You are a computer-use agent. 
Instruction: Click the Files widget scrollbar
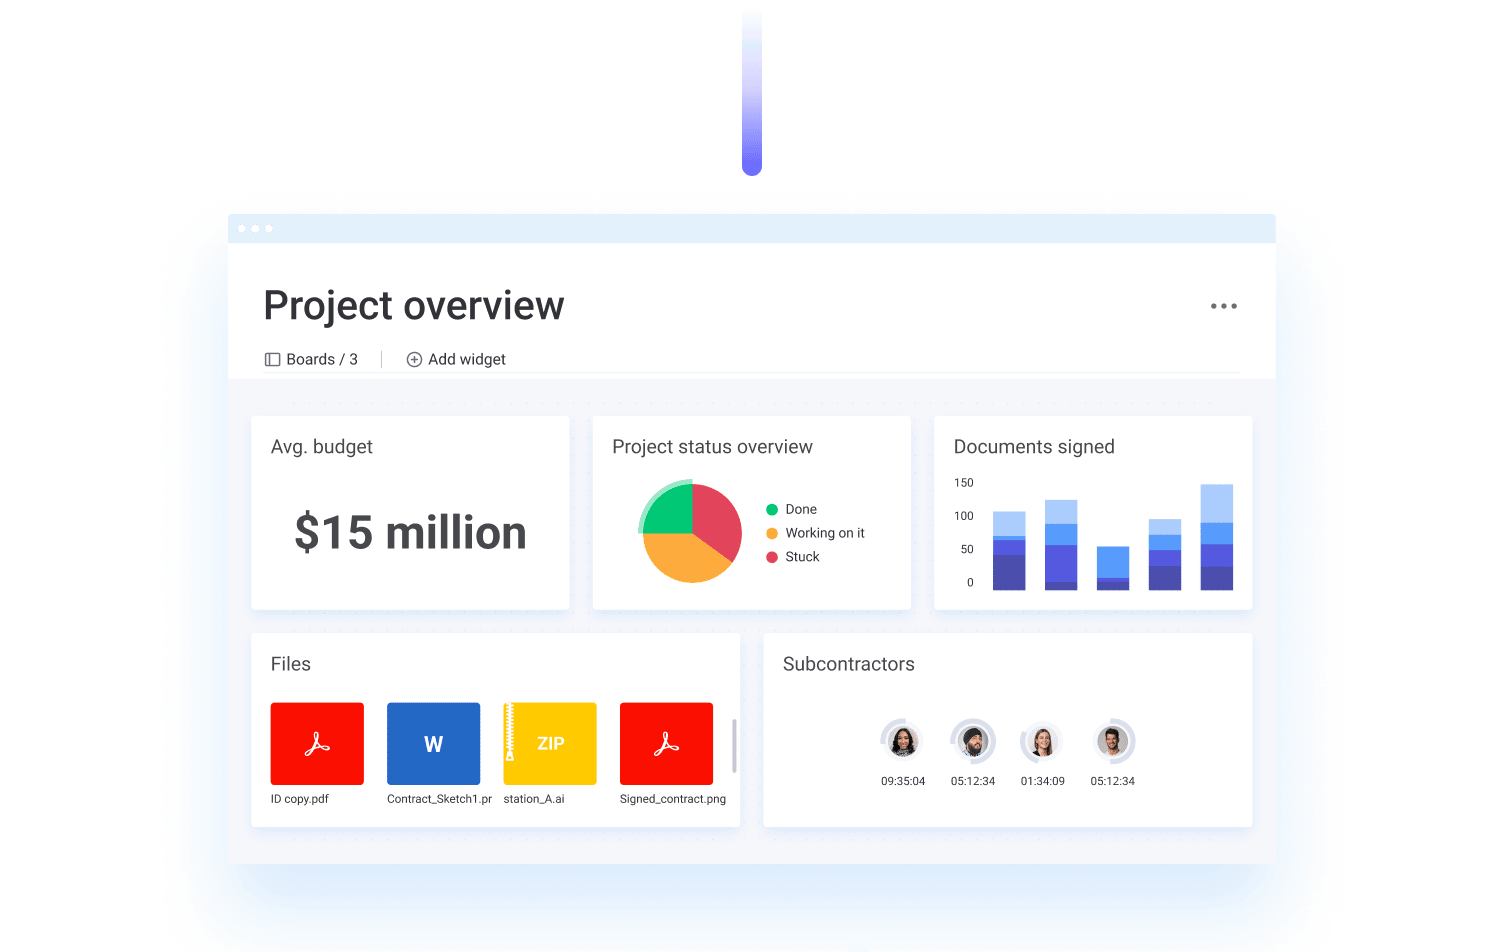[x=734, y=745]
